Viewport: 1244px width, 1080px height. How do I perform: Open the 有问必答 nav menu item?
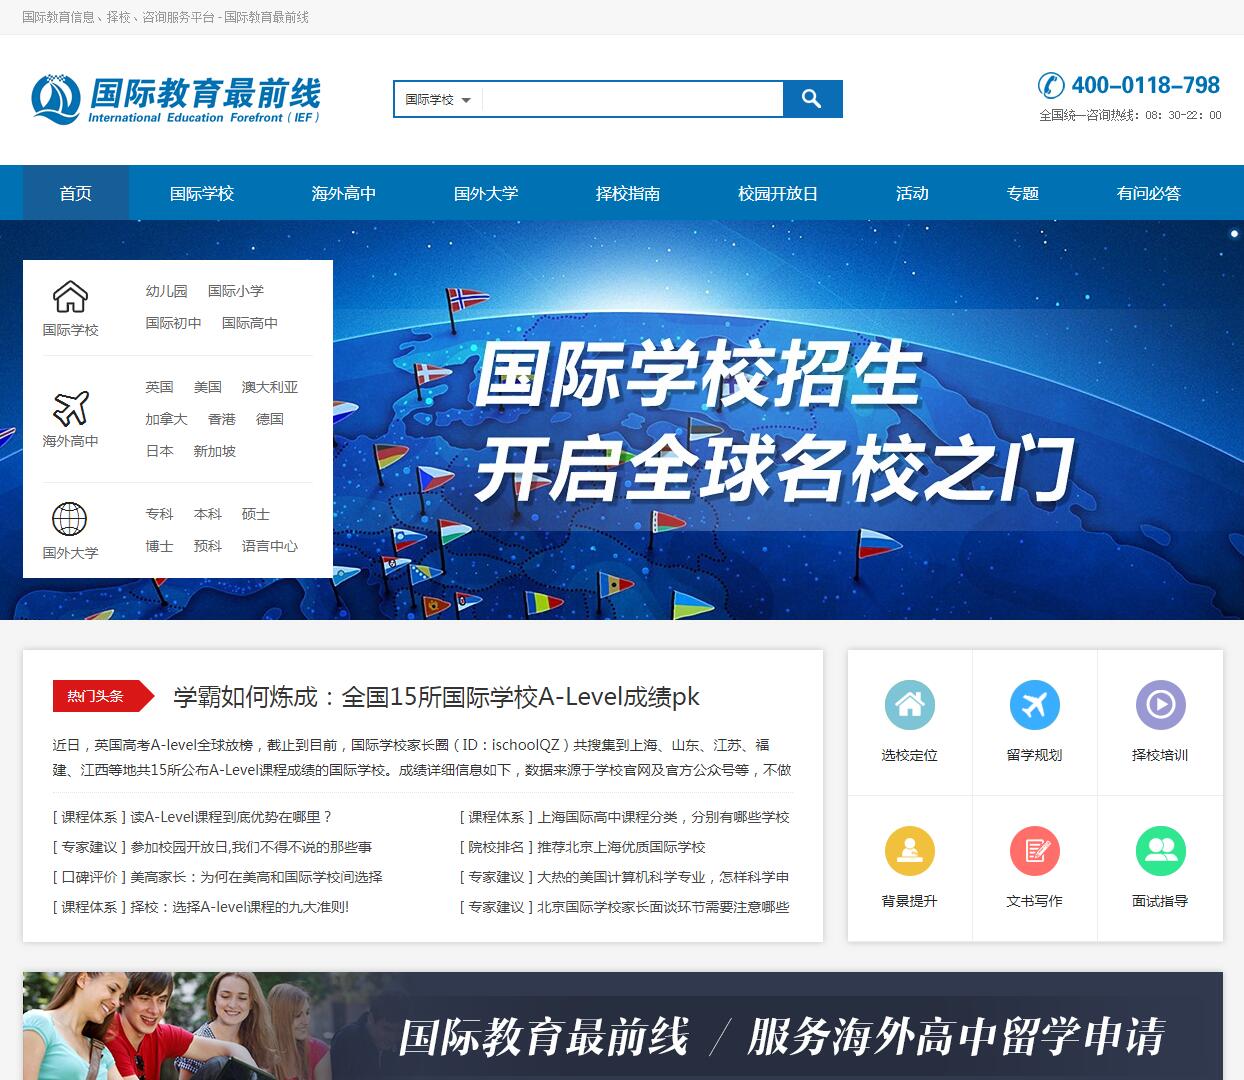tap(1149, 193)
